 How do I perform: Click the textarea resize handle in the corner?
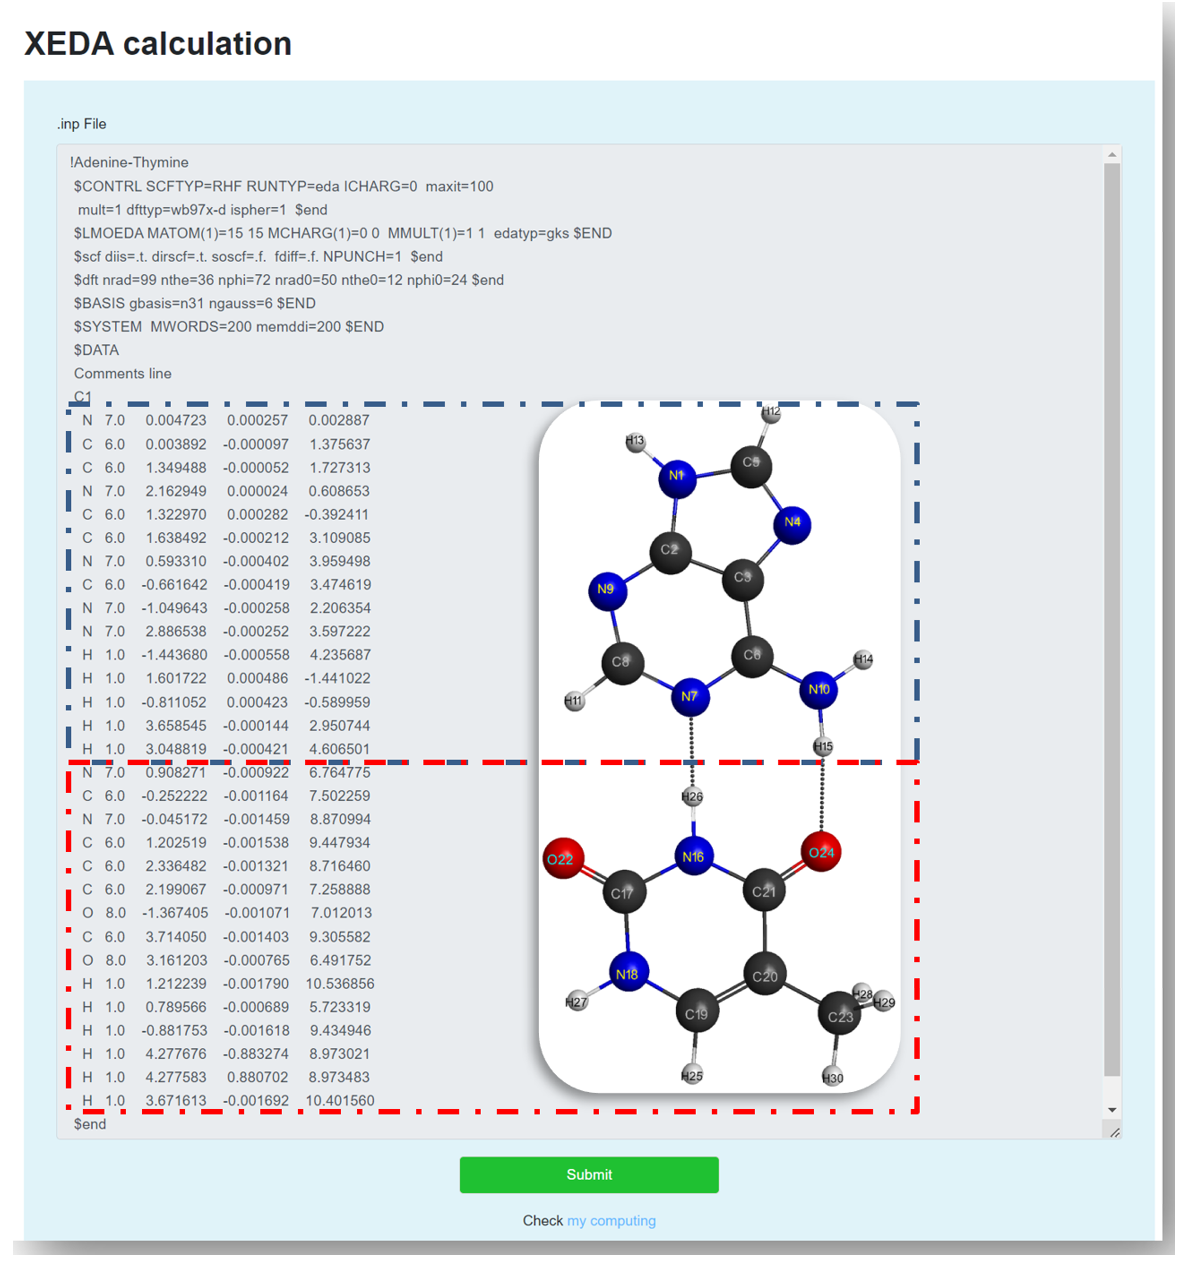pos(1114,1131)
